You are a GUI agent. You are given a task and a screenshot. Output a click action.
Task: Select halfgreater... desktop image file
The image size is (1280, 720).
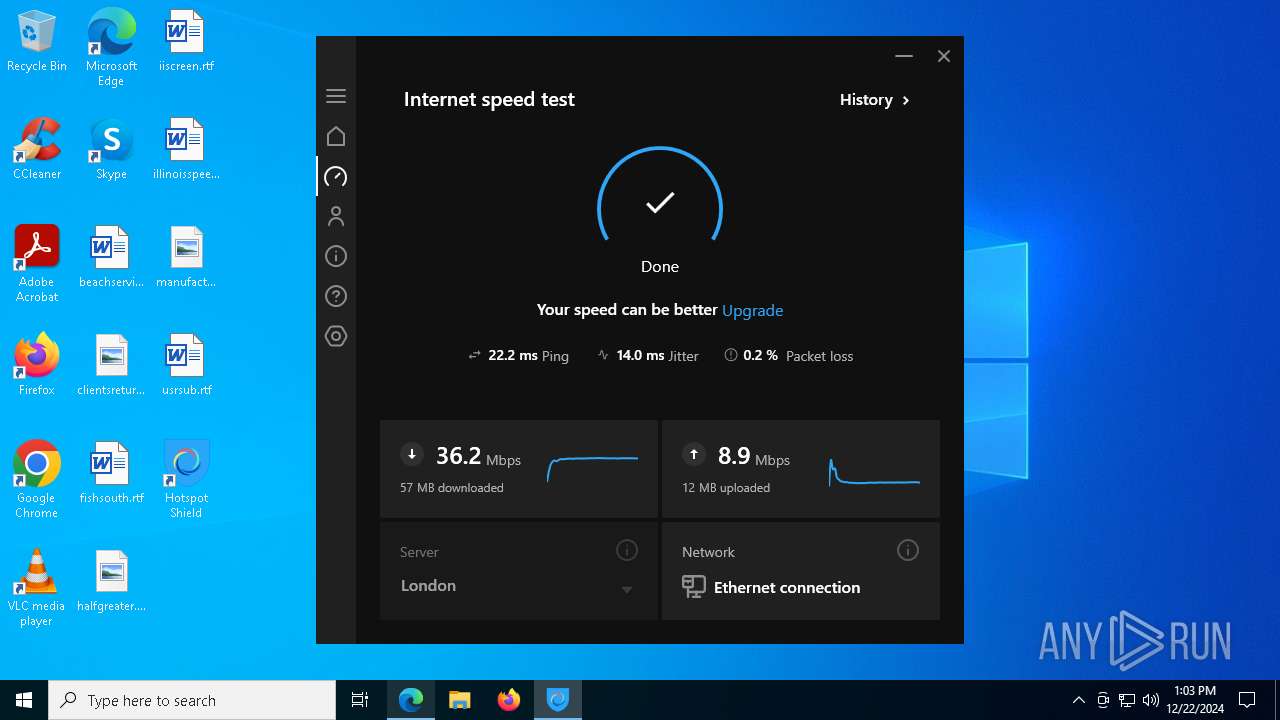(x=111, y=581)
